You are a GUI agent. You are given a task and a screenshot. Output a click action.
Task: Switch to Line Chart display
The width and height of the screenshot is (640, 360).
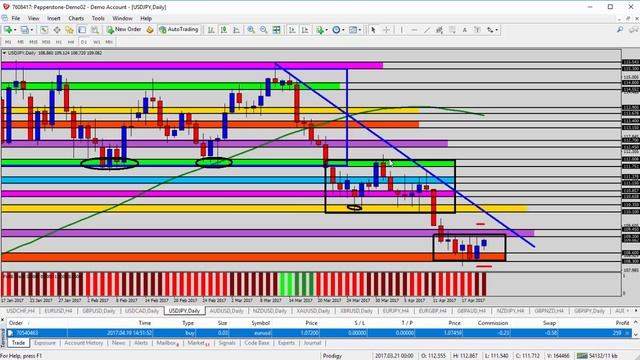pos(236,30)
